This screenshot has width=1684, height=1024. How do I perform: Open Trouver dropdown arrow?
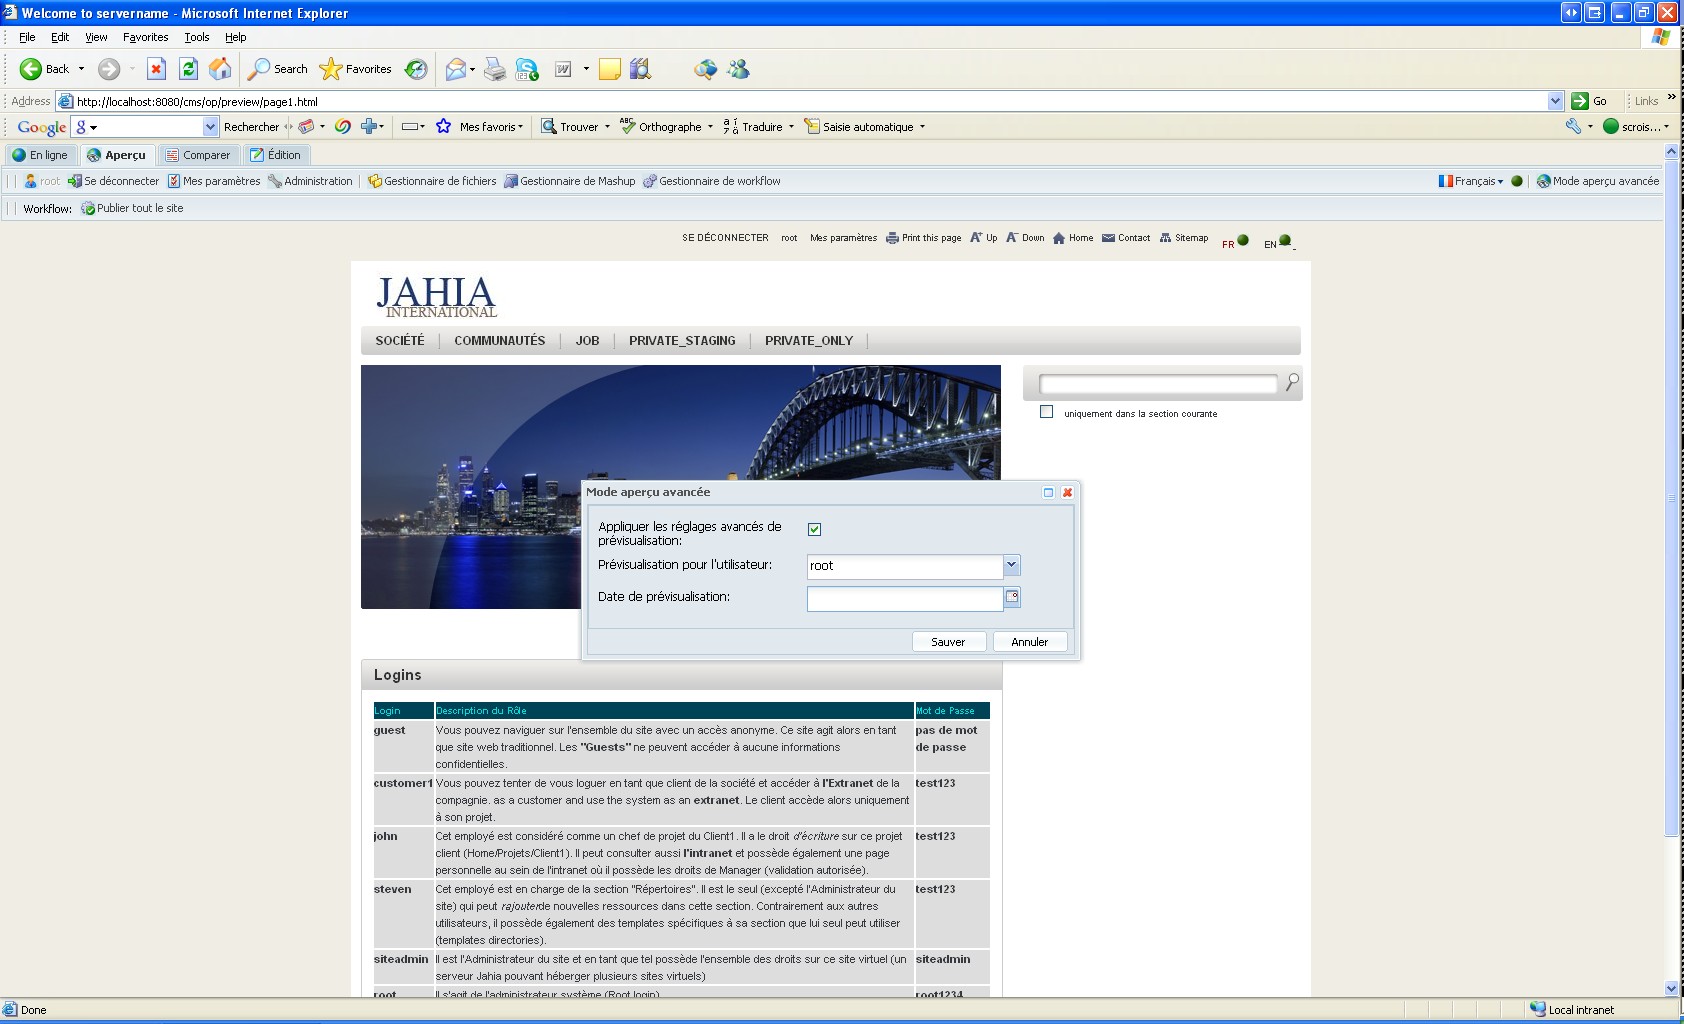pyautogui.click(x=607, y=127)
